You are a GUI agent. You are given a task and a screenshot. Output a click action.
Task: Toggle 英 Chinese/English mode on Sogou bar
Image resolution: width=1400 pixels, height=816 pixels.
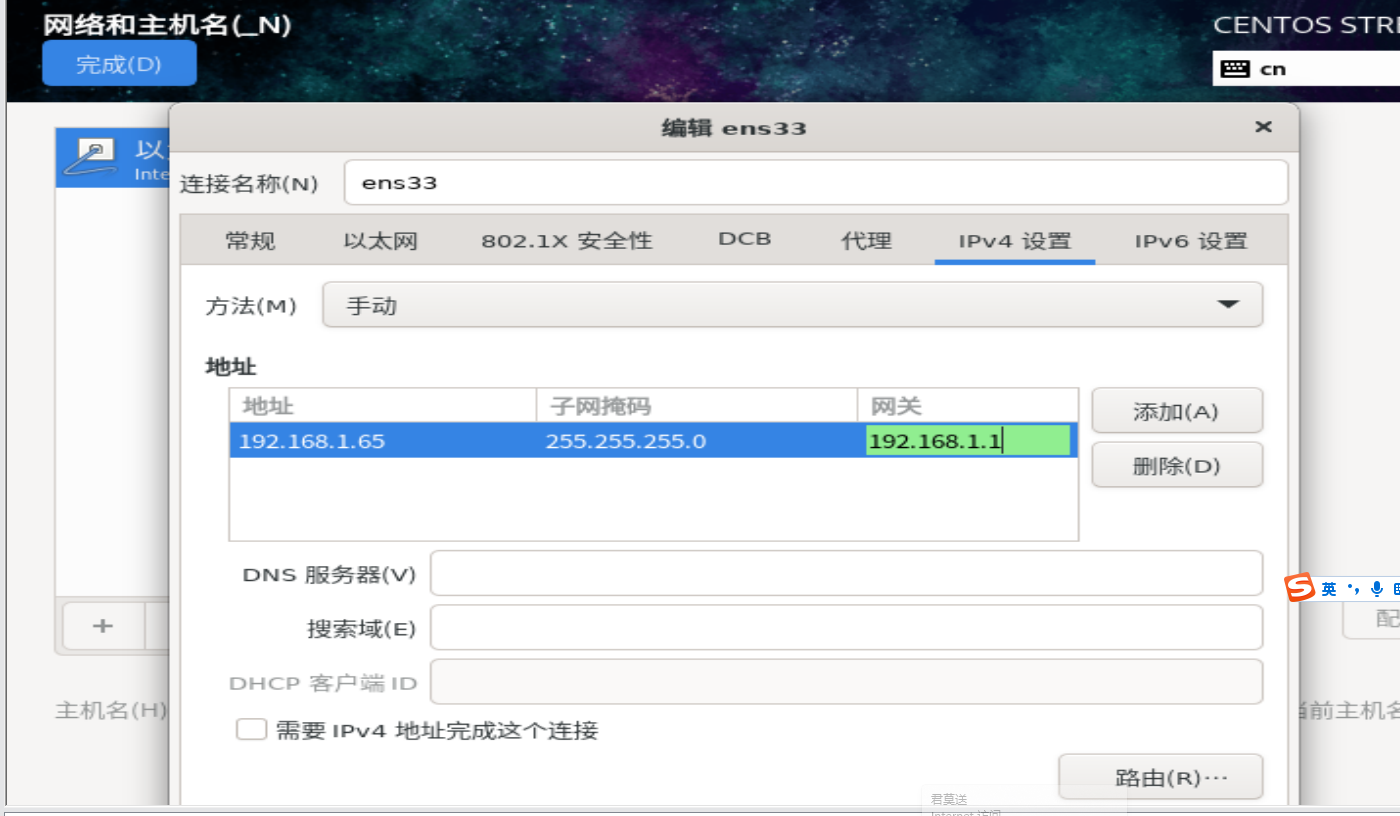[x=1329, y=588]
